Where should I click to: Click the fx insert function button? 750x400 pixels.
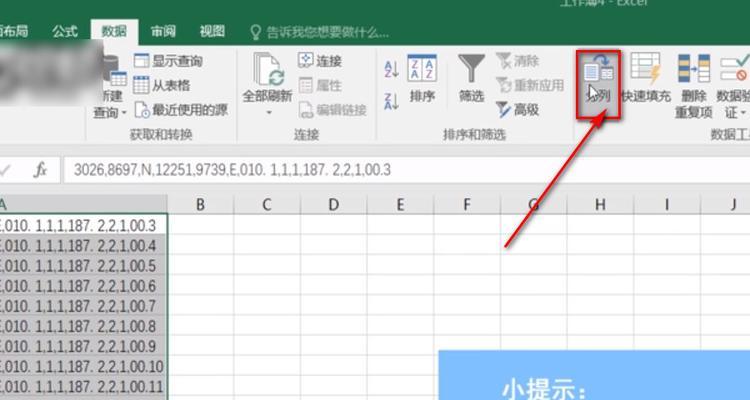40,170
